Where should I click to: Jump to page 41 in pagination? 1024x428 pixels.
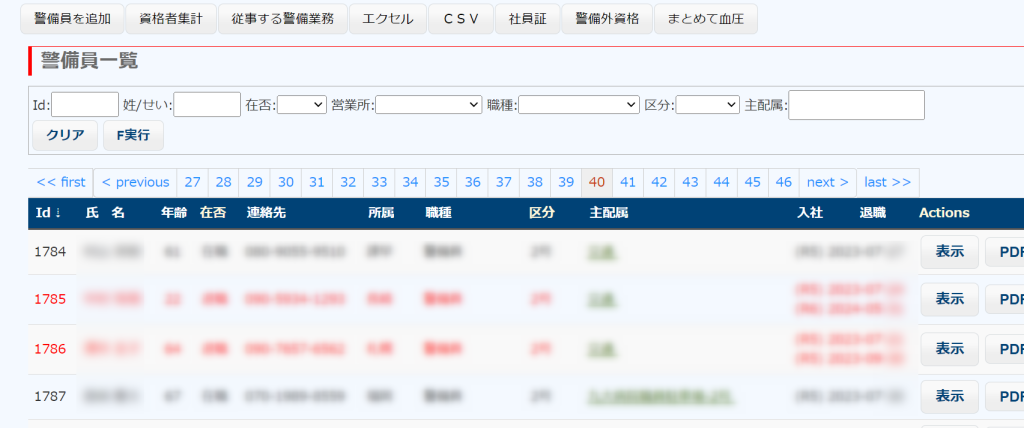point(628,182)
